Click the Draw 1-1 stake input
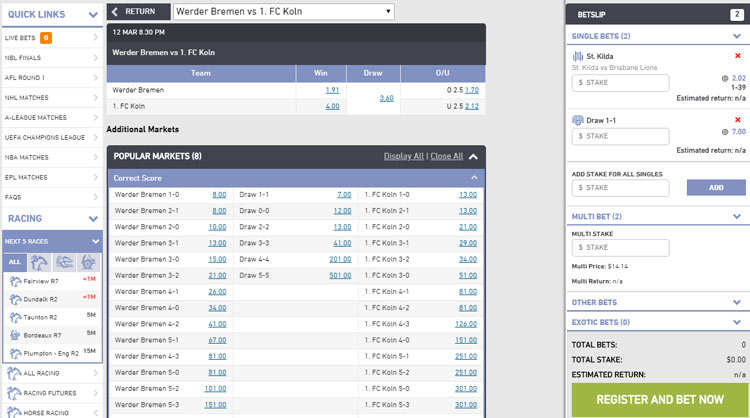The width and height of the screenshot is (750, 418). coord(620,136)
